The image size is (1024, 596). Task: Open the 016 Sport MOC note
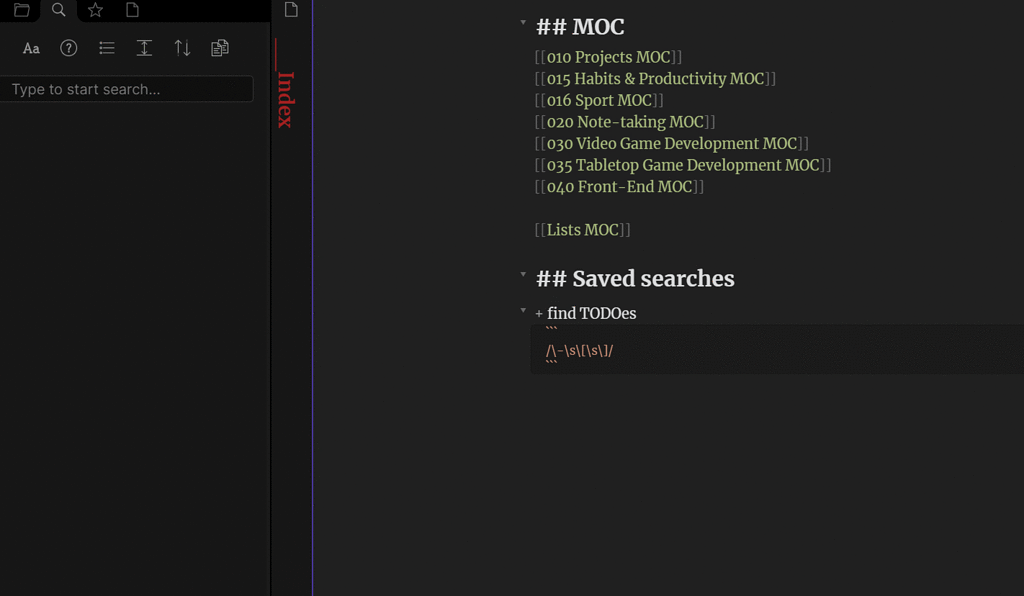599,100
